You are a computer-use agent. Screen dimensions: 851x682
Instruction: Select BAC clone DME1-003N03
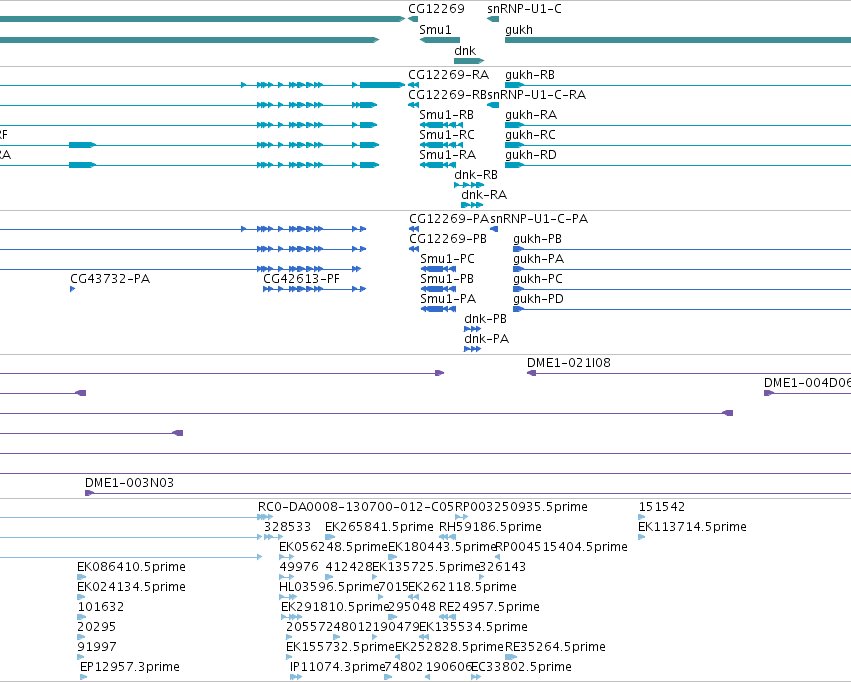[130, 483]
